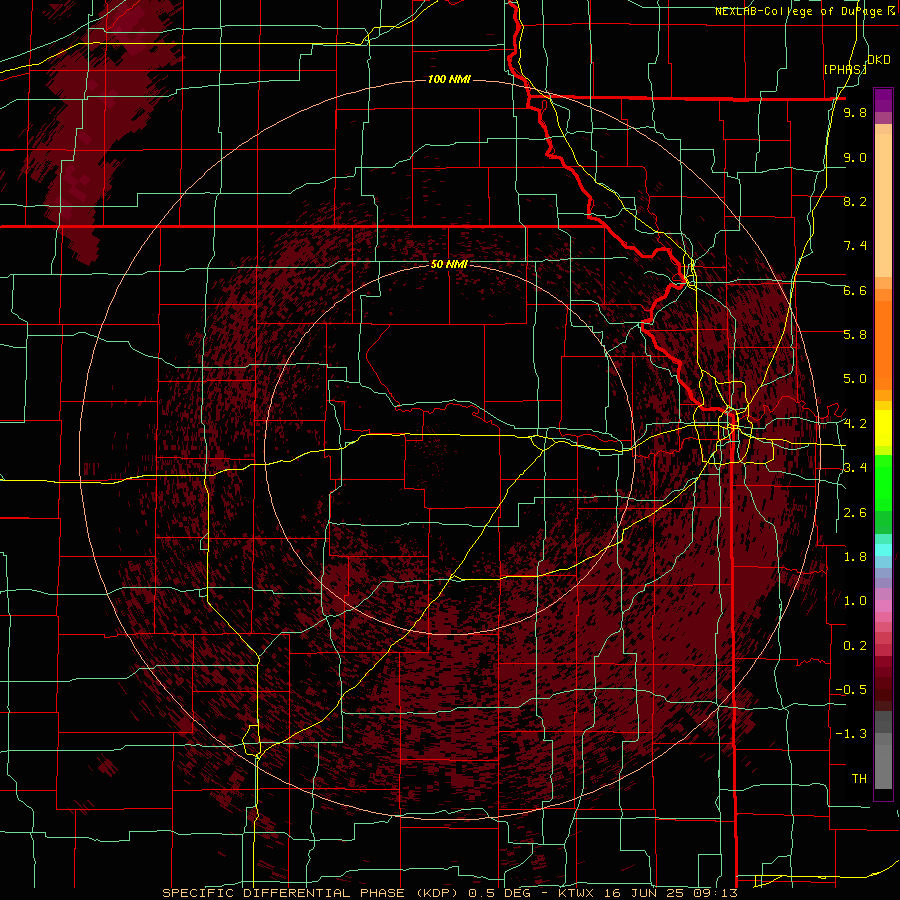Viewport: 900px width, 900px height.
Task: Click the 8.2 legend value
Action: pos(855,202)
